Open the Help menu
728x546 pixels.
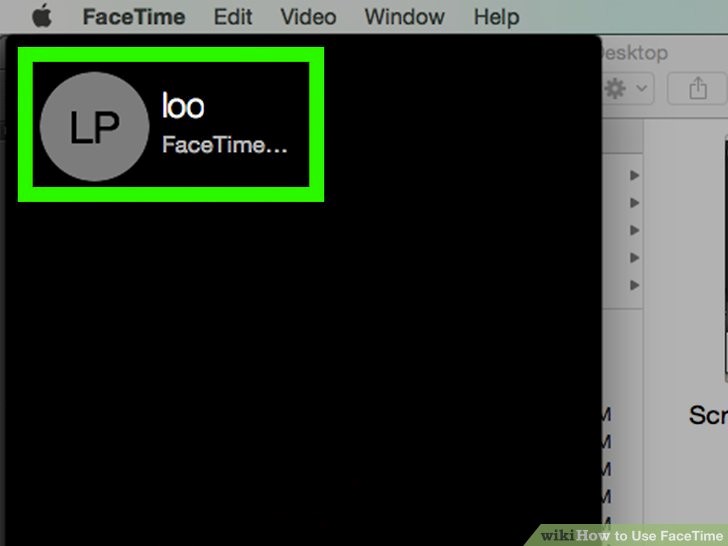(496, 18)
